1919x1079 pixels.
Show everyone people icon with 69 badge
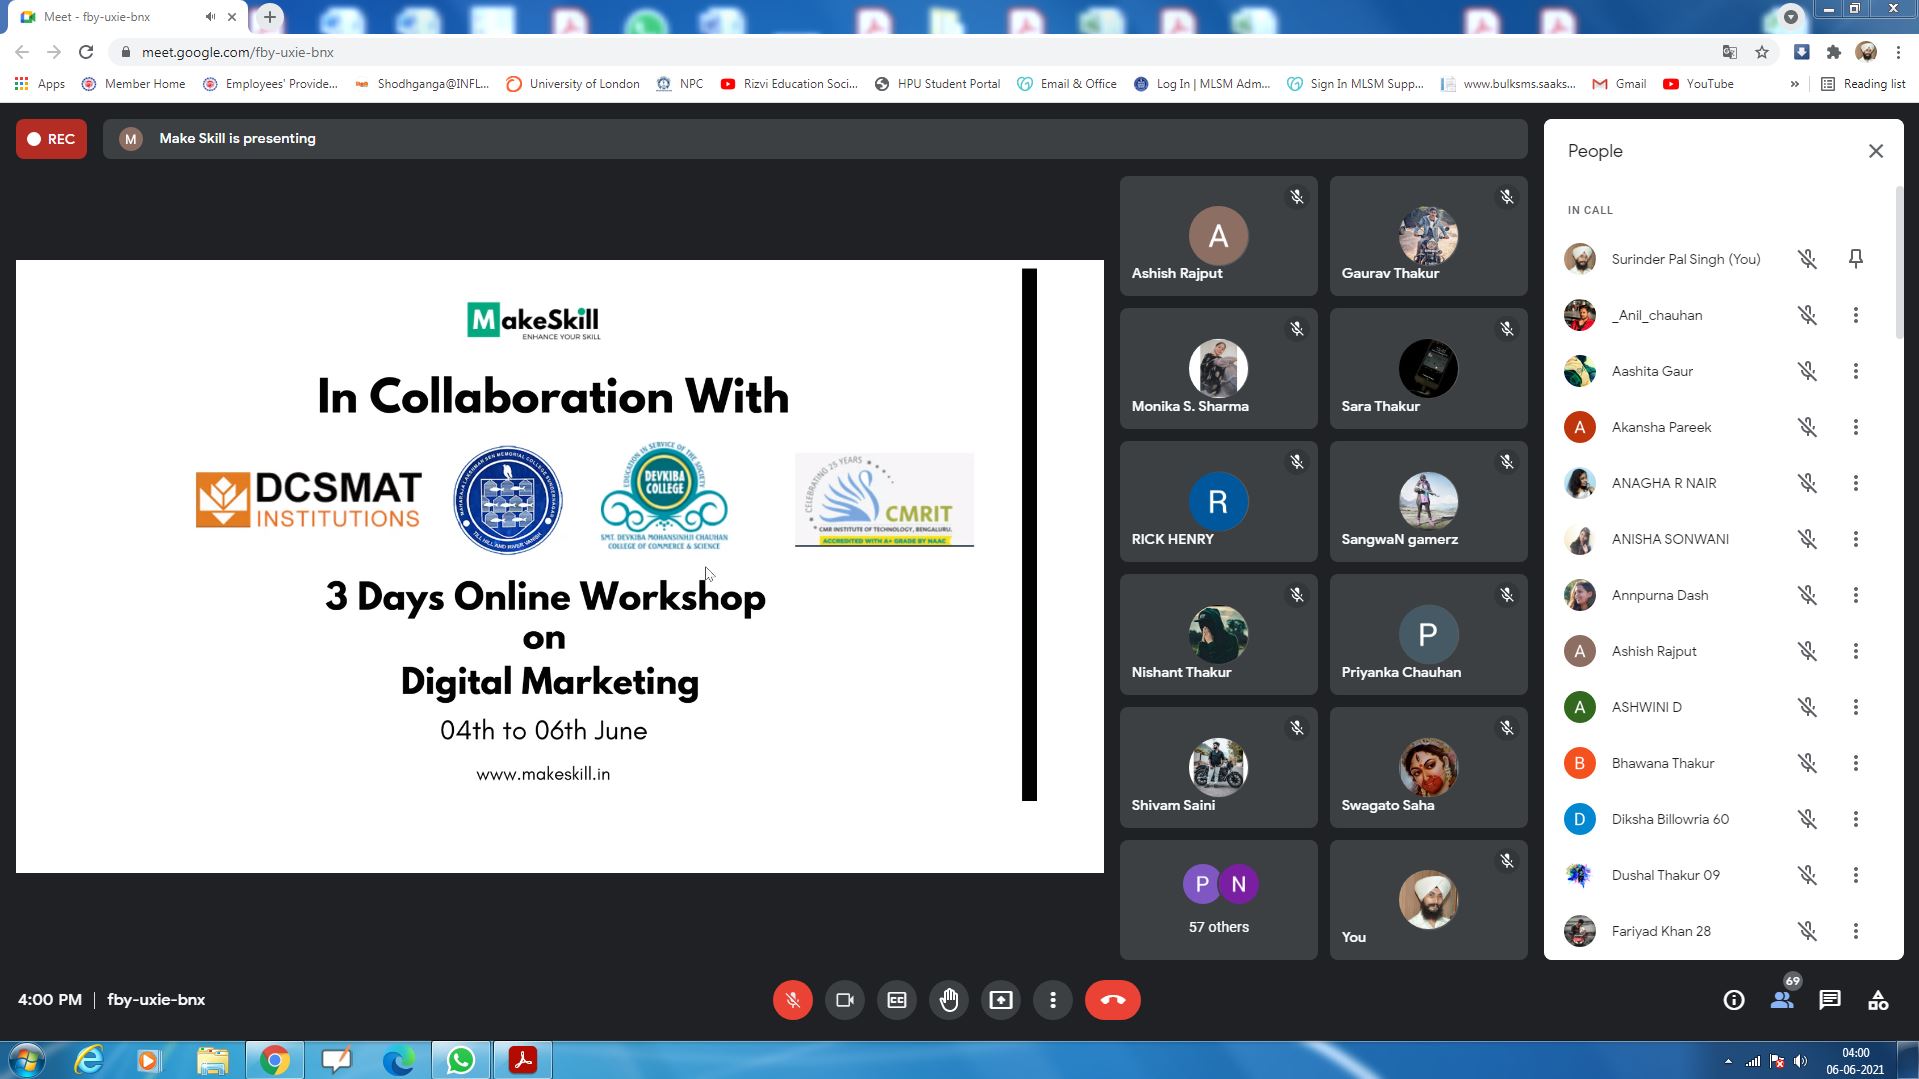point(1782,998)
